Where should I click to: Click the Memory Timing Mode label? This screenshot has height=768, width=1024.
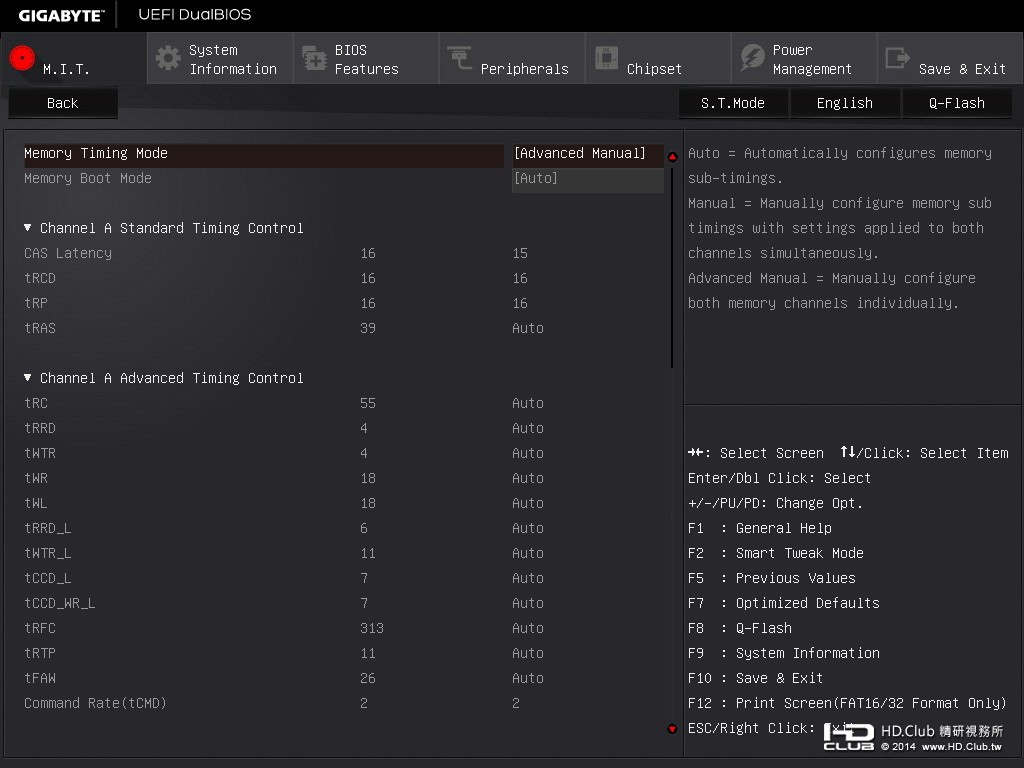coord(96,153)
